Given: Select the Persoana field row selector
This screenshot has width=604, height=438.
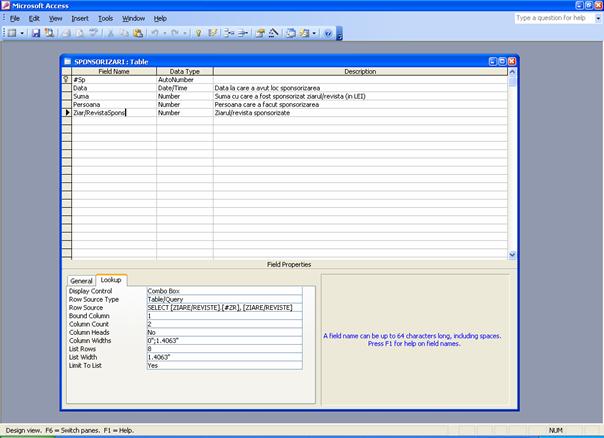Looking at the screenshot, I should pos(66,104).
